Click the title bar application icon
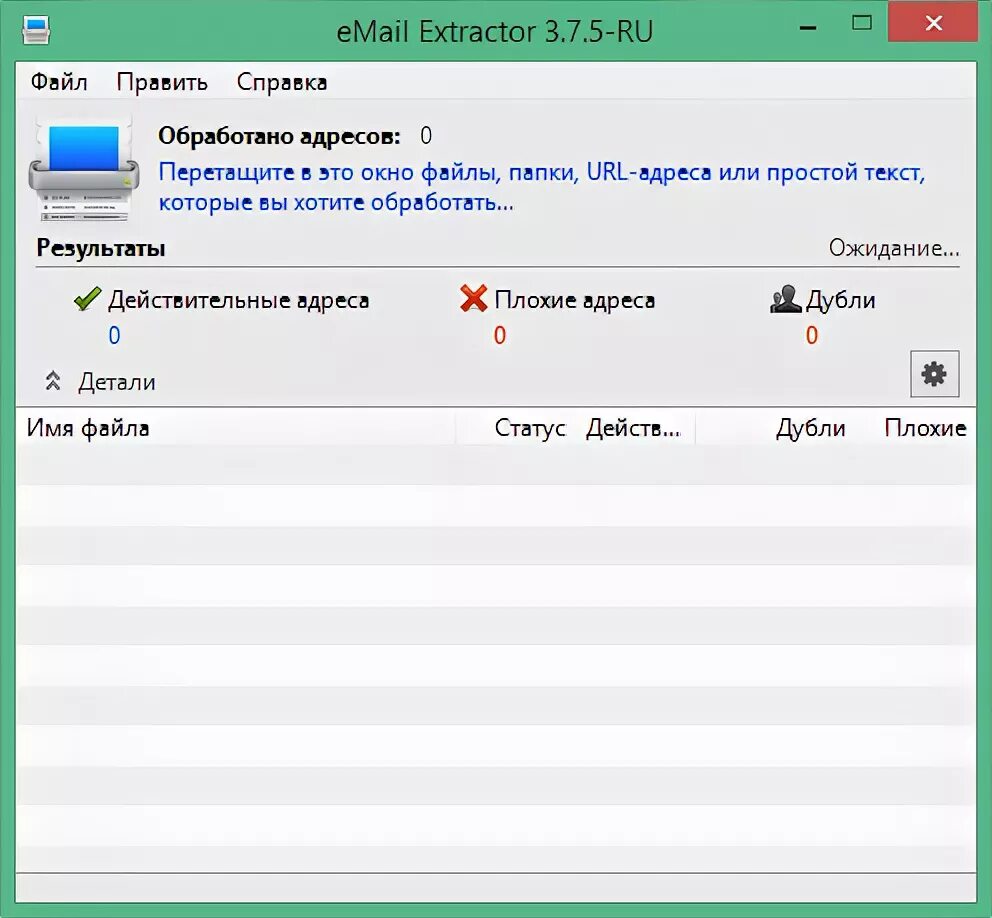Viewport: 992px width, 918px height. 35,30
